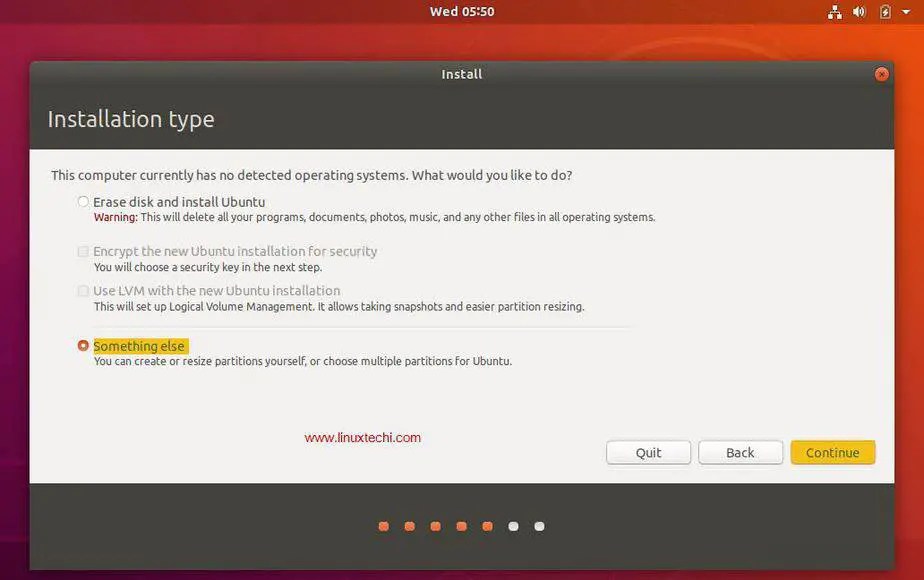Image resolution: width=924 pixels, height=580 pixels.
Task: Click the Continue button
Action: [833, 453]
